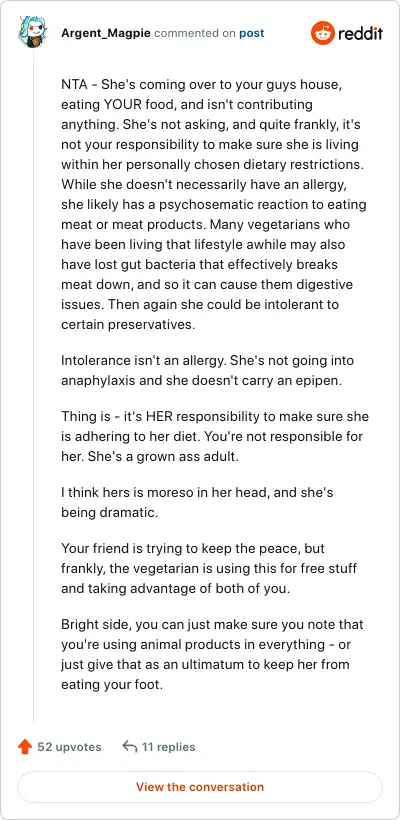The height and width of the screenshot is (820, 400).
Task: Collapse comment using the vertical thread line
Action: point(33,386)
